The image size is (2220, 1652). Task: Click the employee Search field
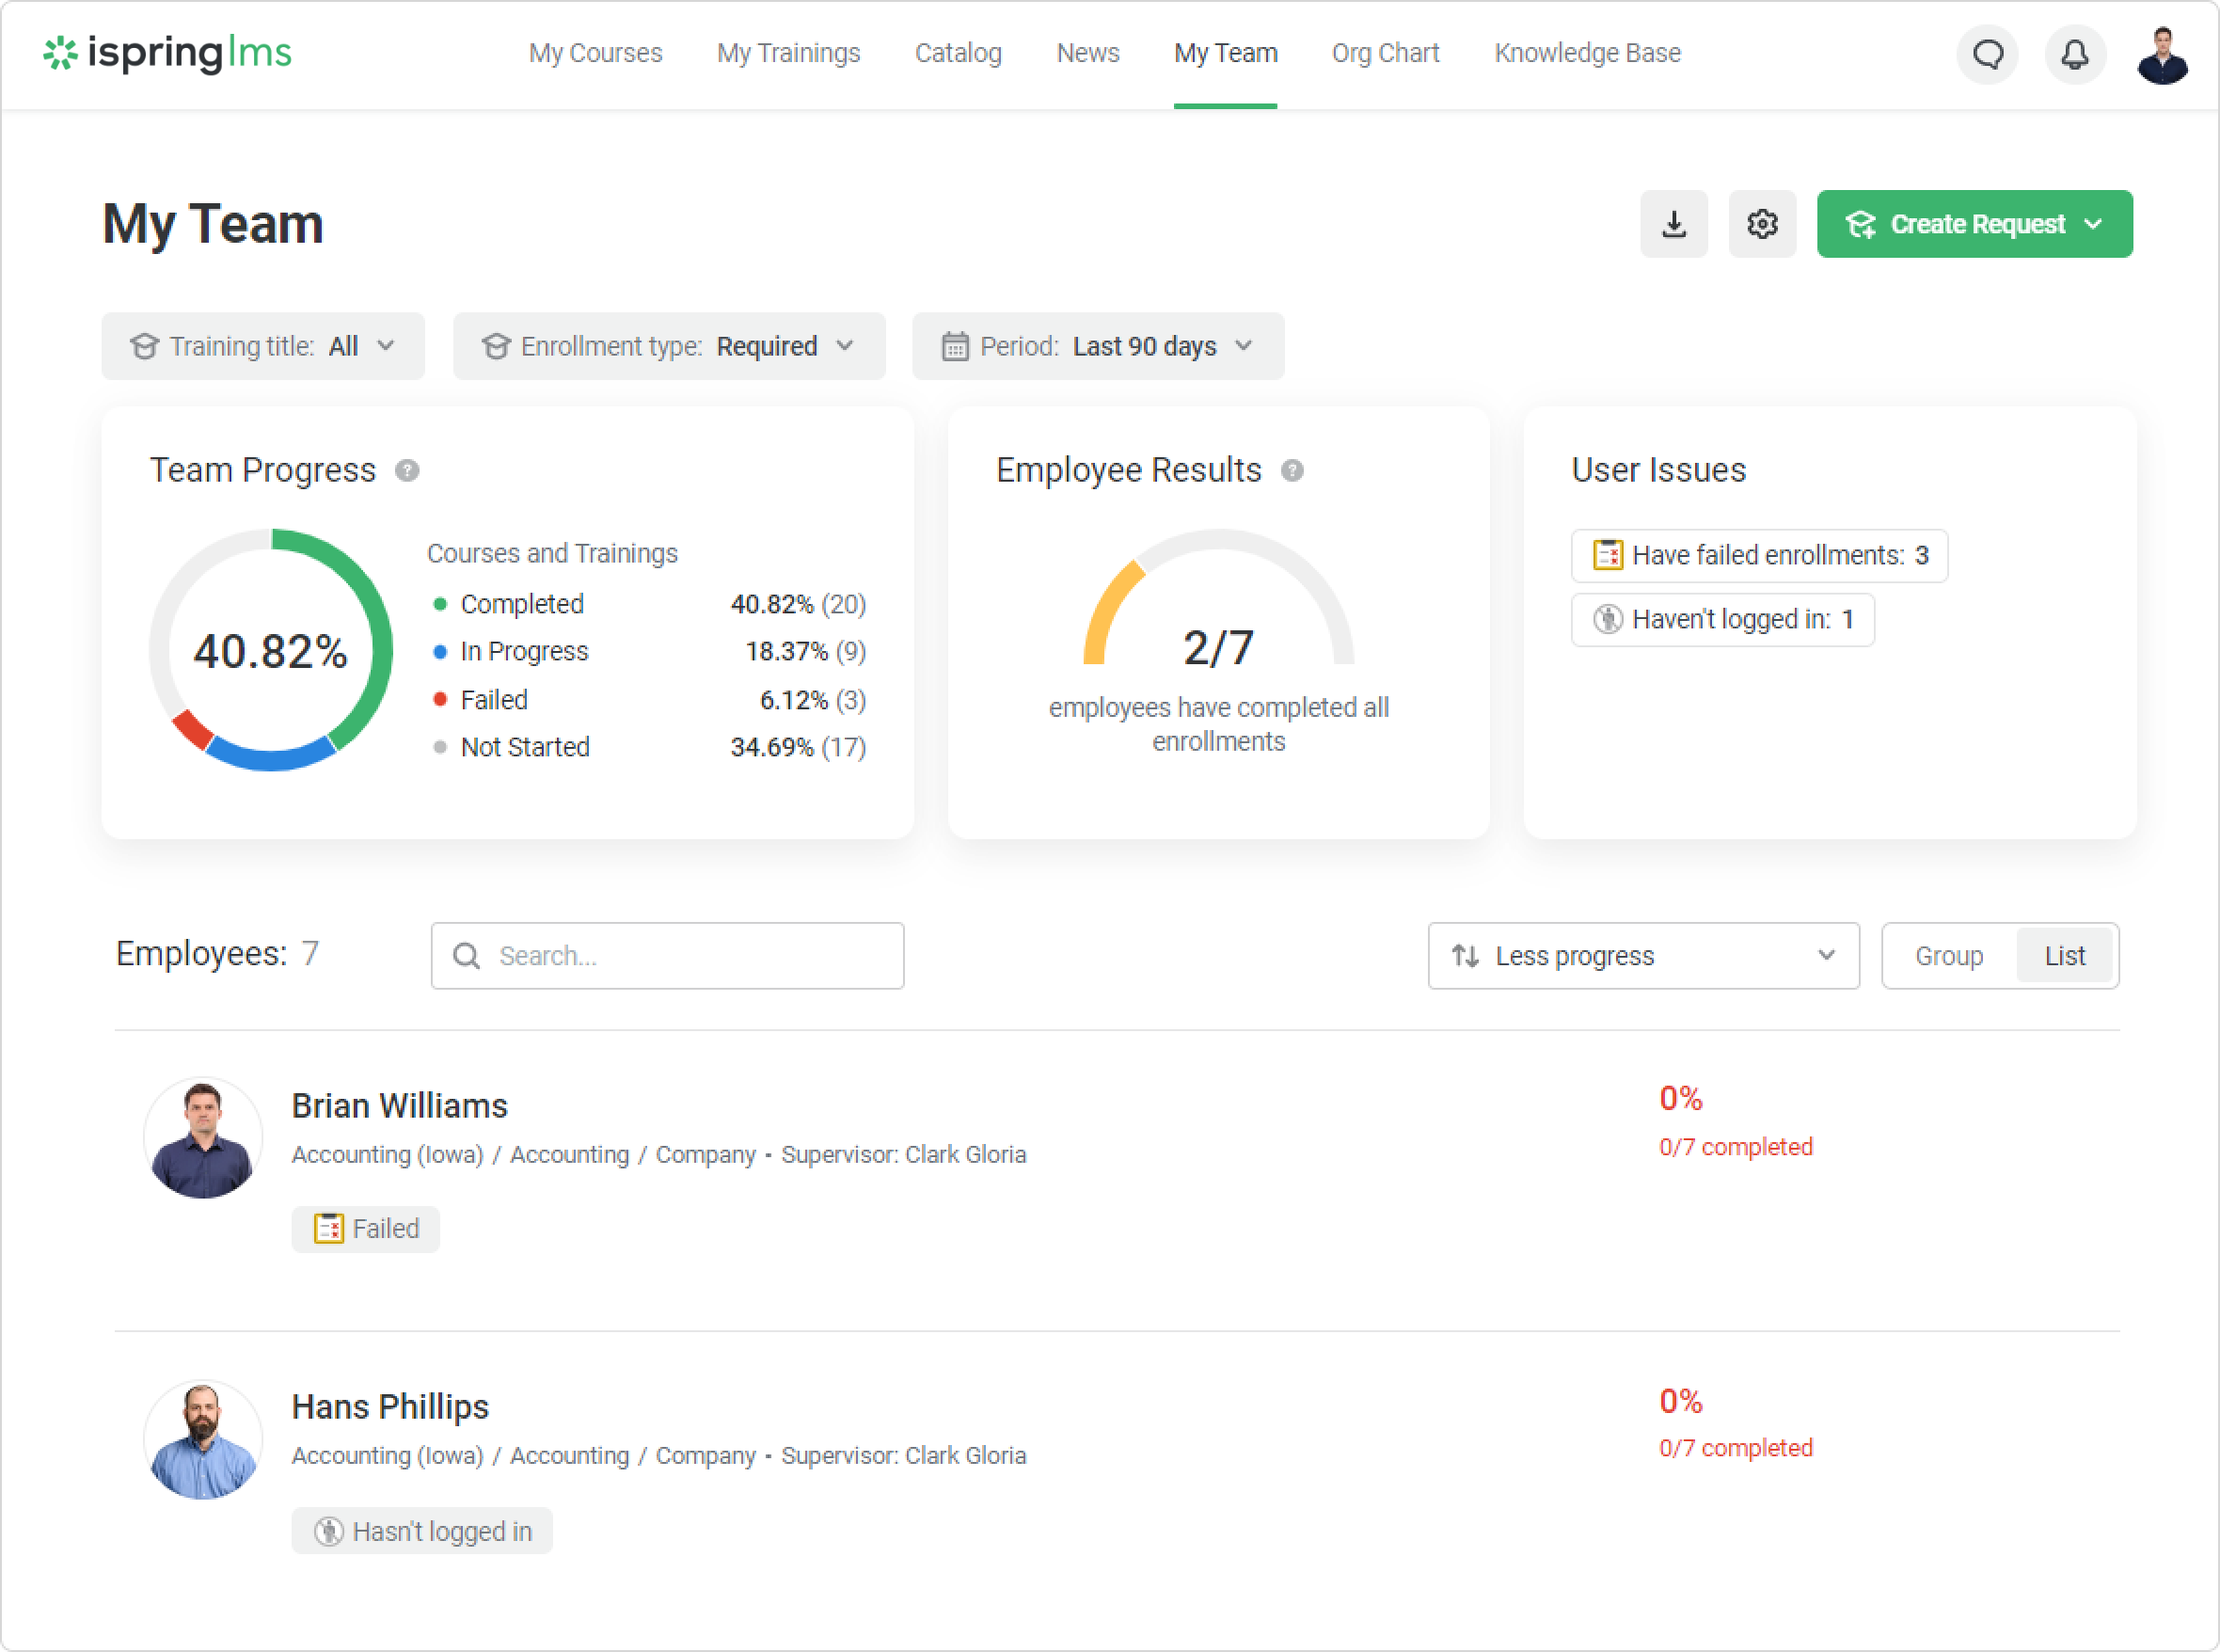click(x=668, y=956)
